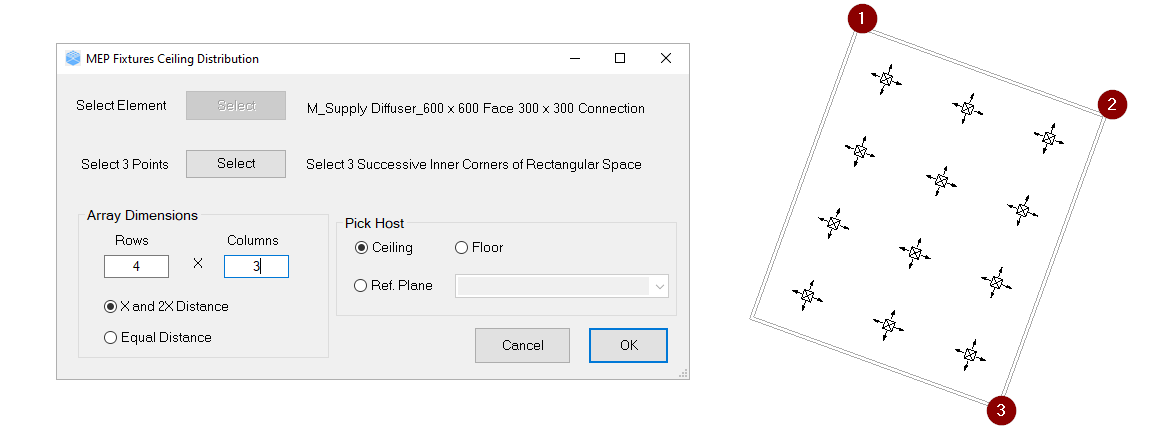Click the OK button
Viewport: 1154px width, 441px height.
pos(628,345)
